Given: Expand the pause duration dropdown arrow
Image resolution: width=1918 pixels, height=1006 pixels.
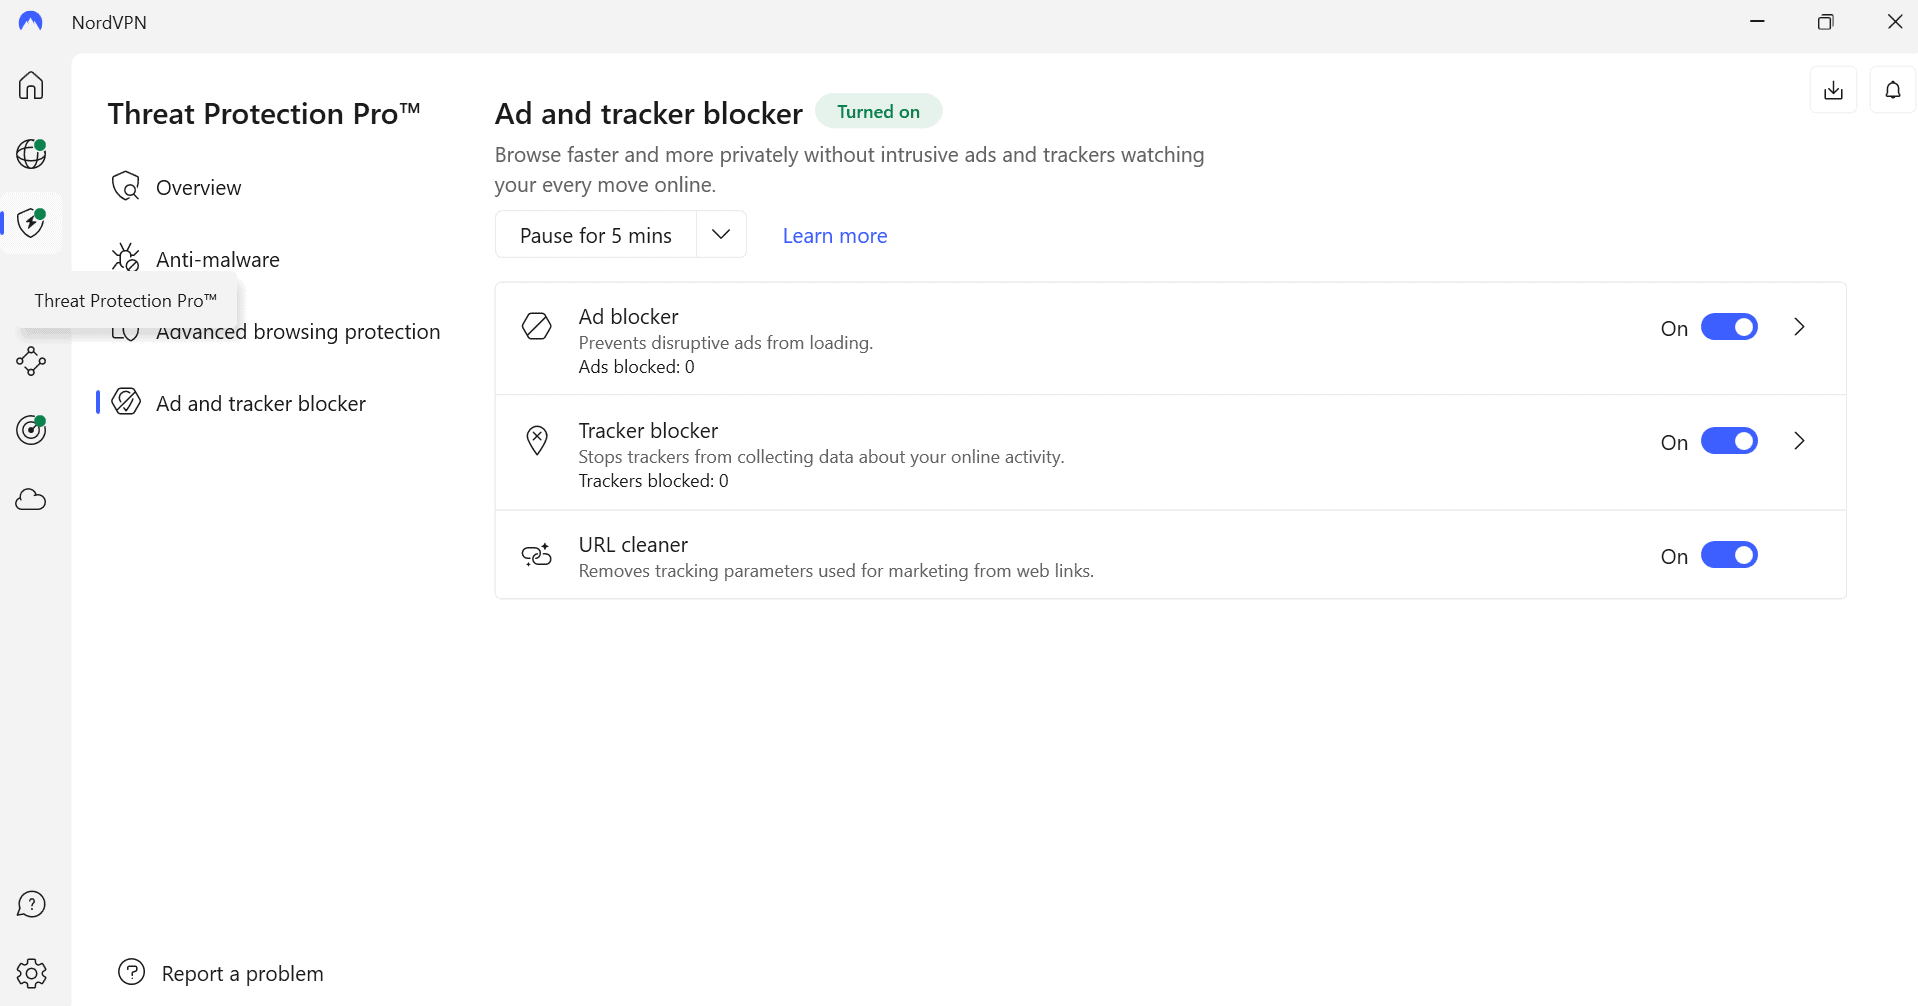Looking at the screenshot, I should [721, 234].
